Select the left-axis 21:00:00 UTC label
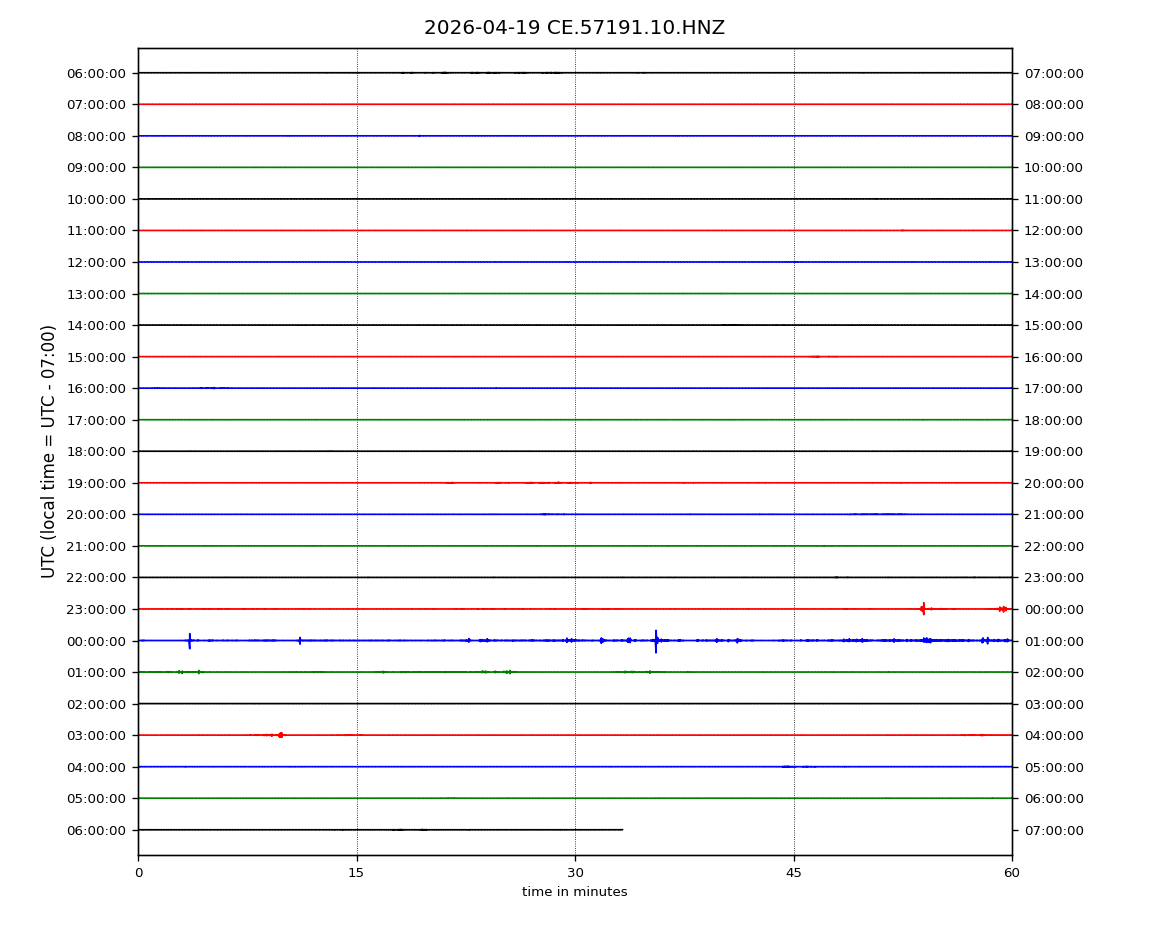Screen dimensions: 1150x950 point(97,546)
